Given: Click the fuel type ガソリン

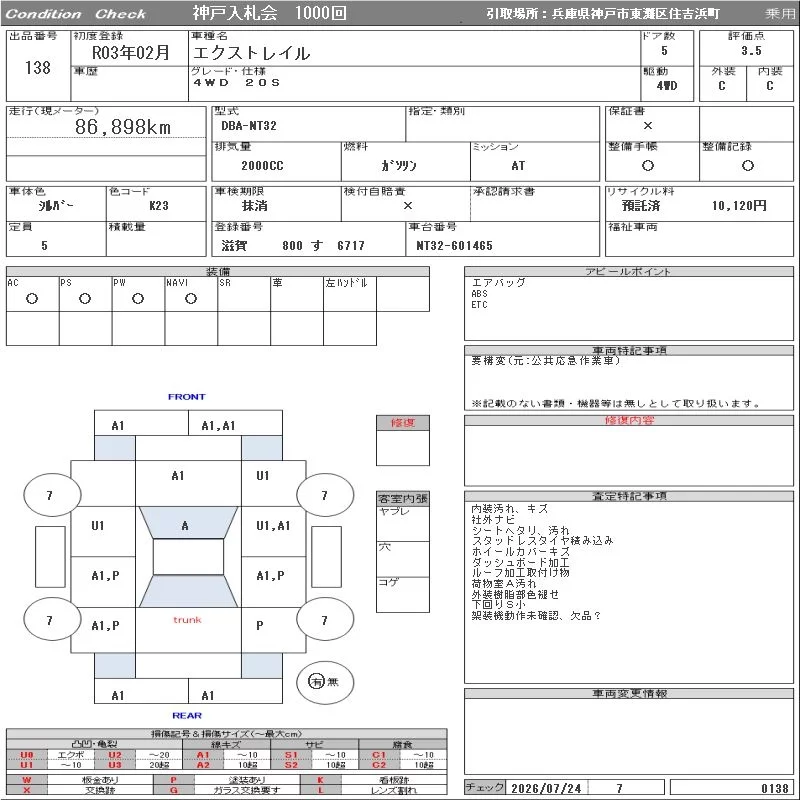Looking at the screenshot, I should [399, 166].
